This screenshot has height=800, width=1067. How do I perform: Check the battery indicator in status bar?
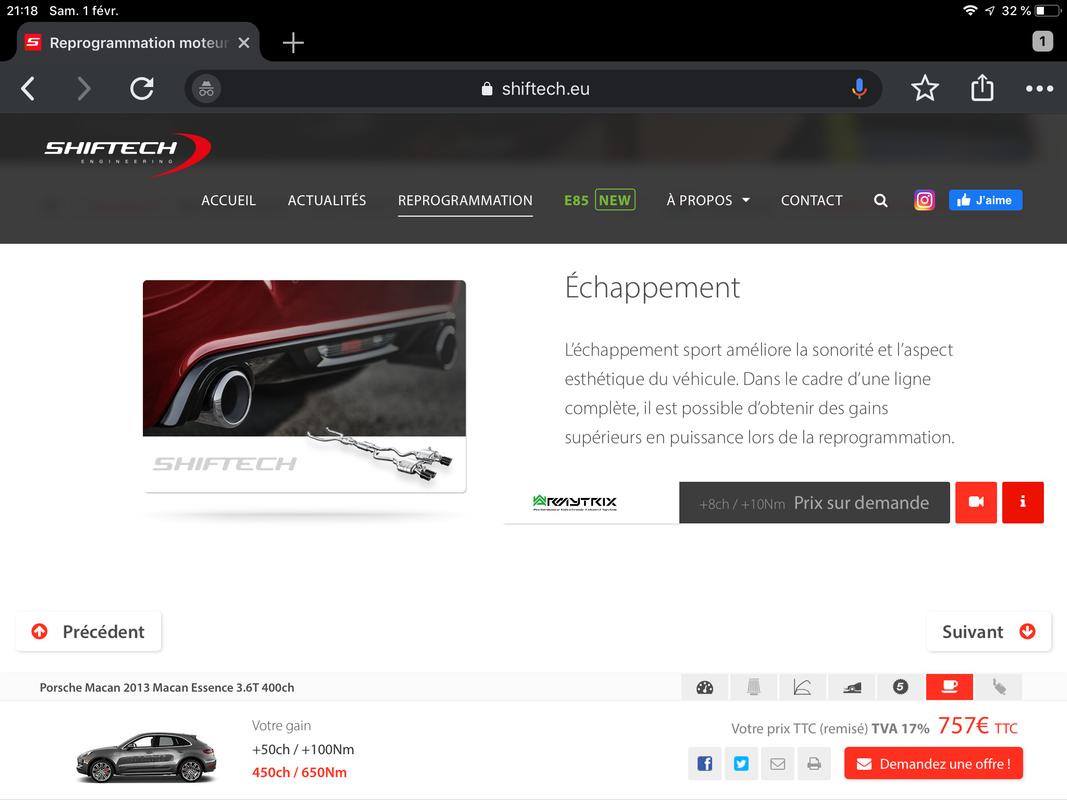tap(1048, 11)
